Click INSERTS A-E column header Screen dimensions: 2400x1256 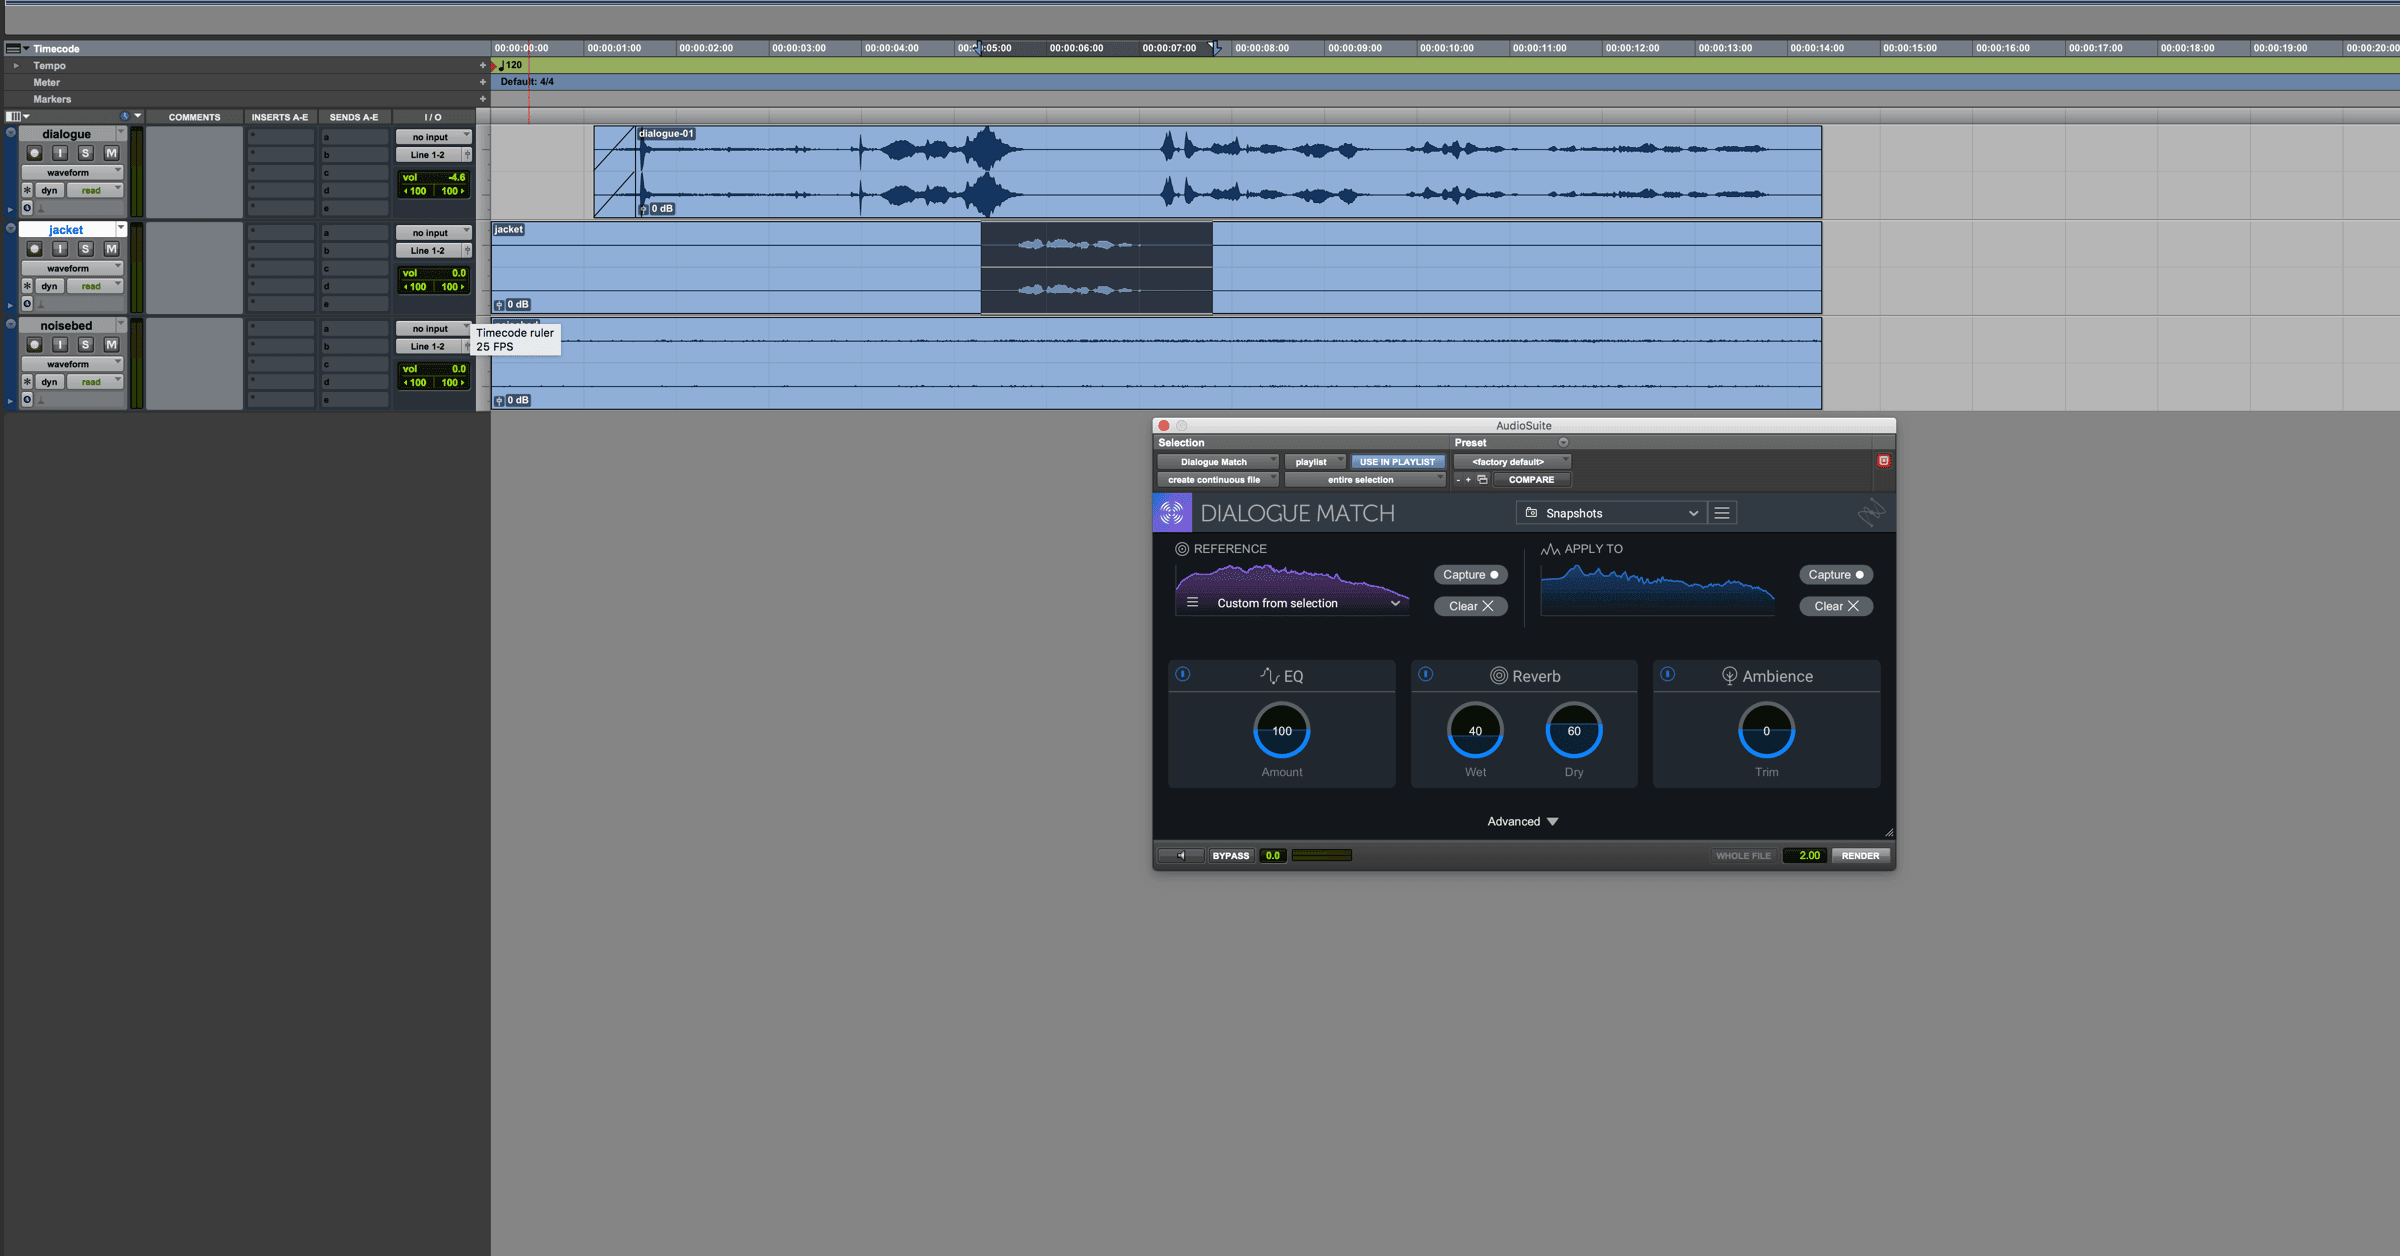point(280,117)
